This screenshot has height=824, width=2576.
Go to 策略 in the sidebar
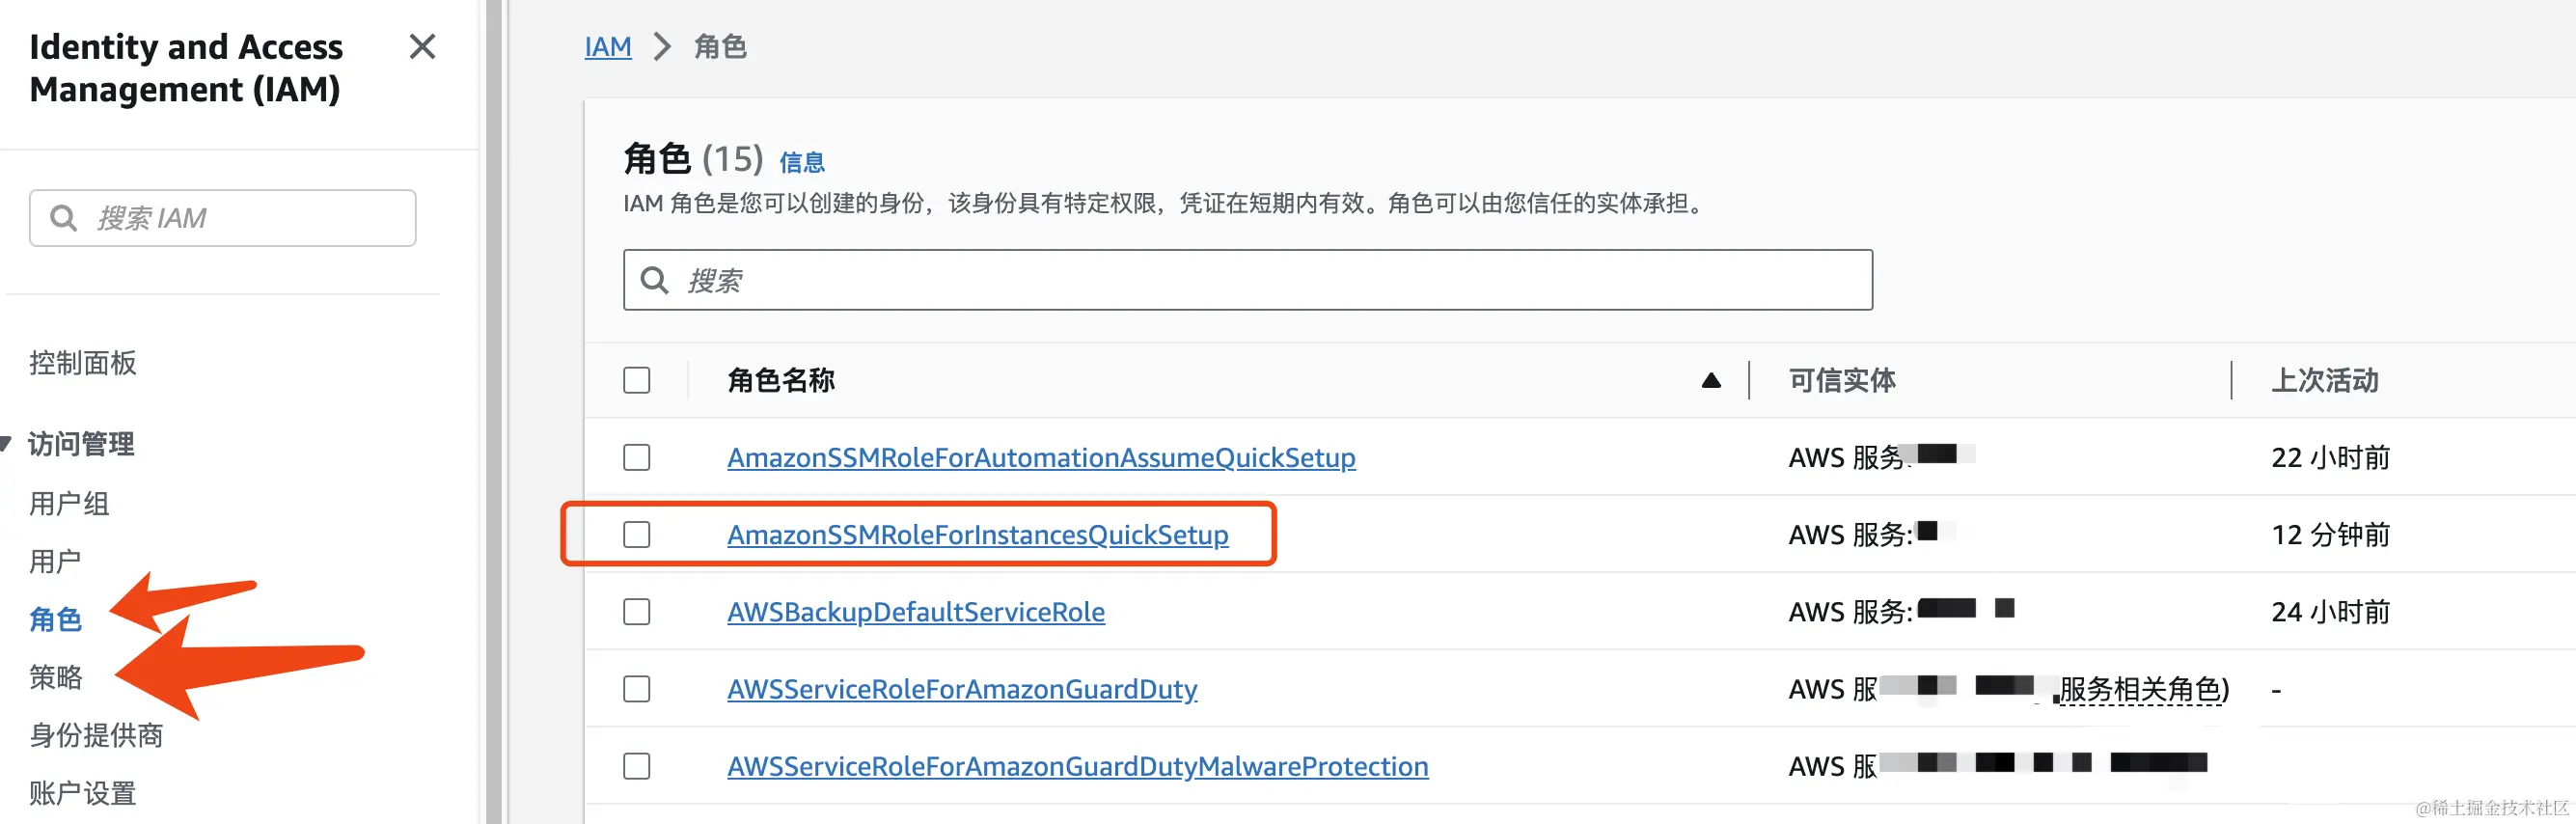tap(56, 678)
